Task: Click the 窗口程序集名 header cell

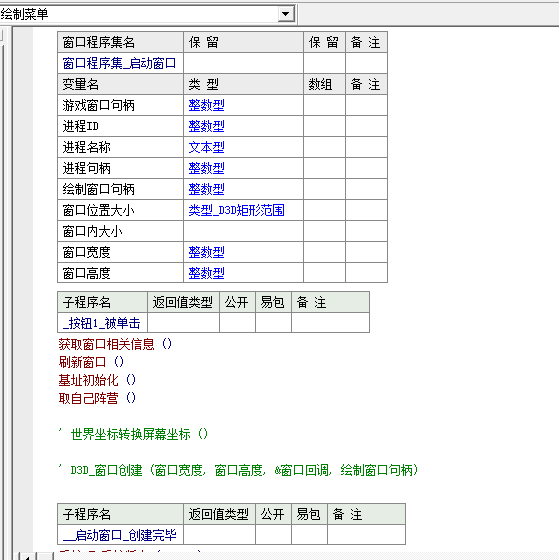Action: (120, 42)
